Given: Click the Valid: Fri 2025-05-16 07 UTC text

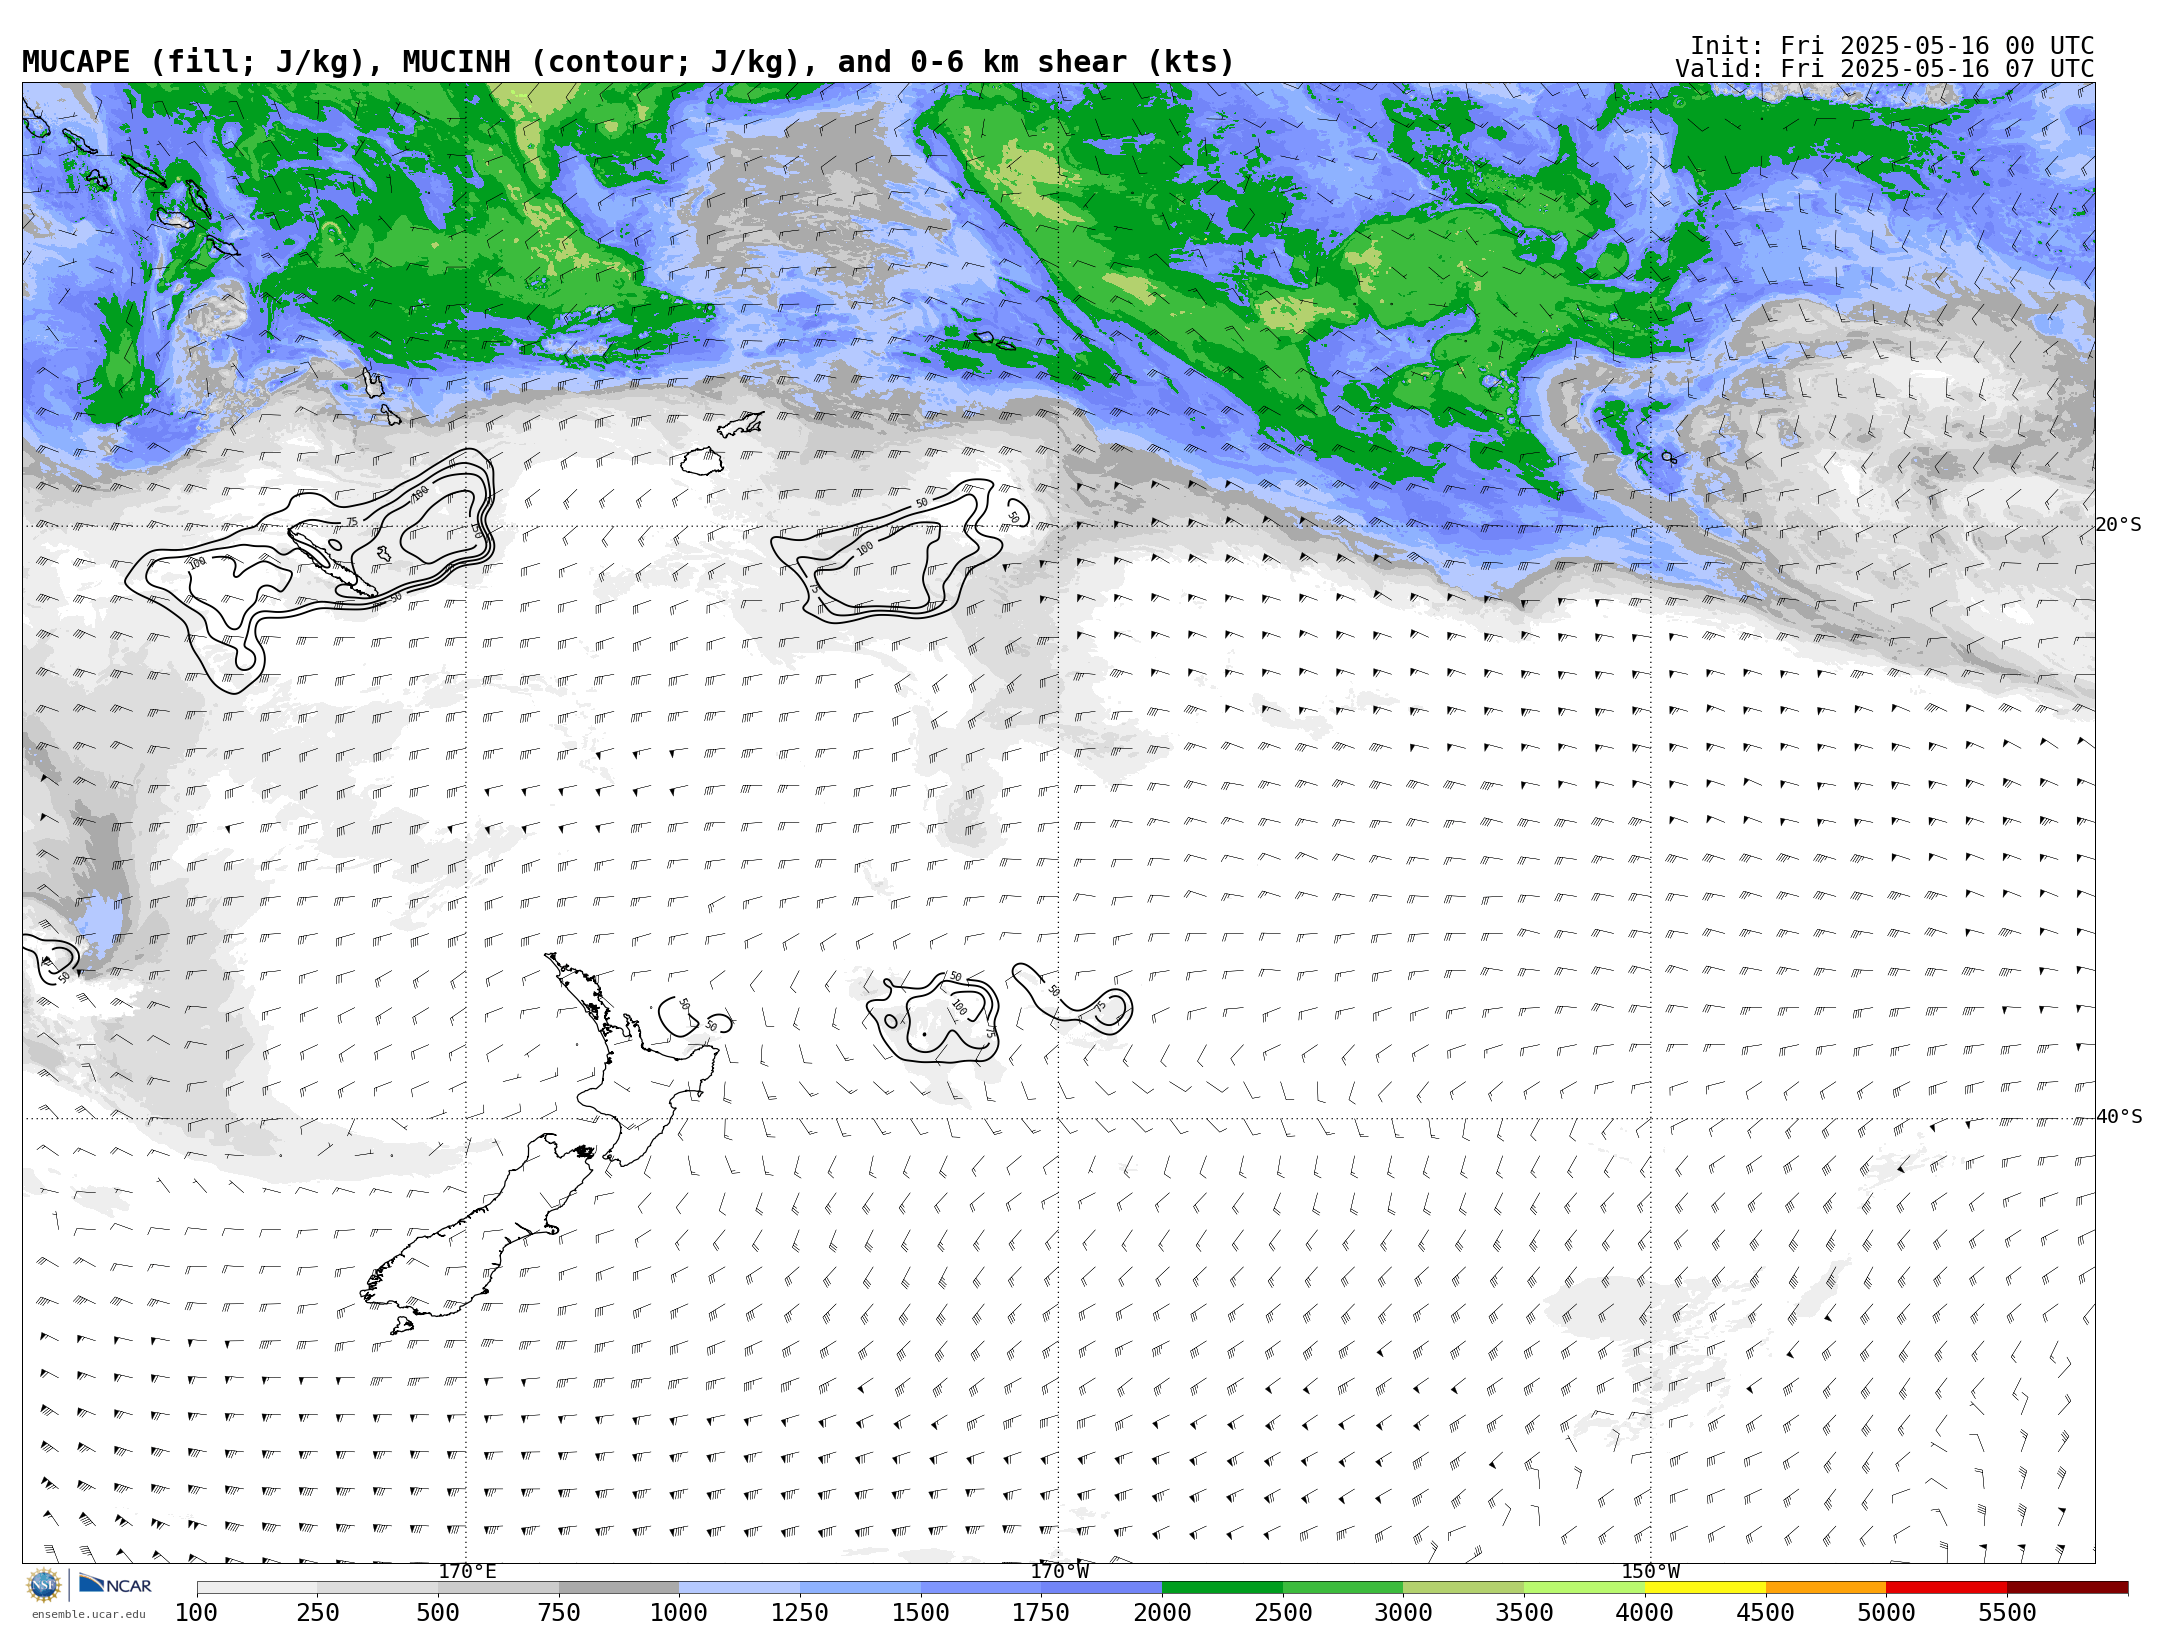Looking at the screenshot, I should pyautogui.click(x=1885, y=69).
